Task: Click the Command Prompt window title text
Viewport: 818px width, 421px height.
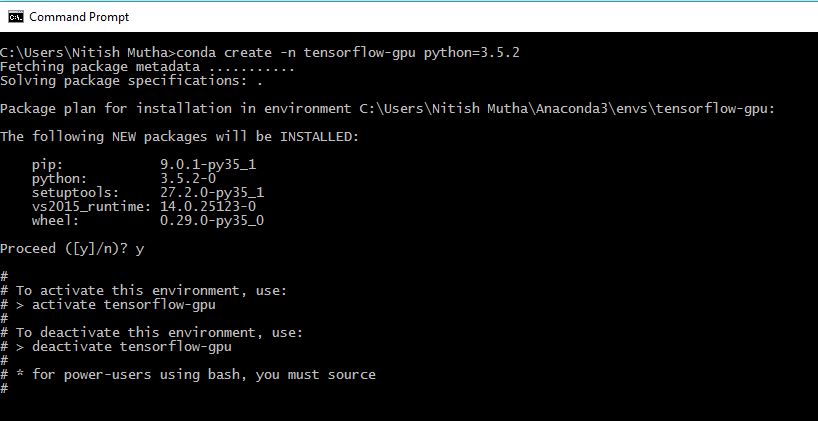Action: 79,17
